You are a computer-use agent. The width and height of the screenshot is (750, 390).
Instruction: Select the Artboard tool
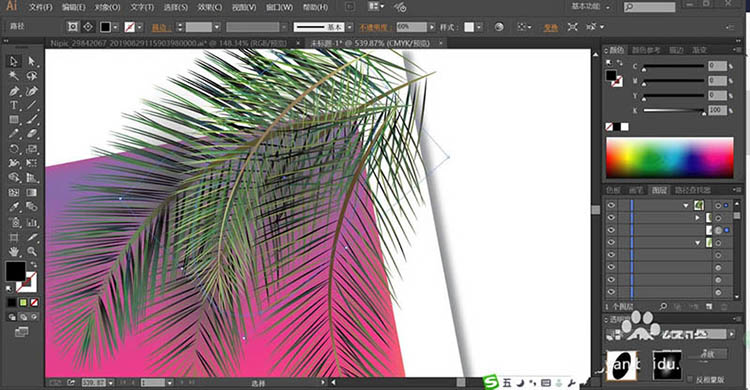pyautogui.click(x=13, y=237)
